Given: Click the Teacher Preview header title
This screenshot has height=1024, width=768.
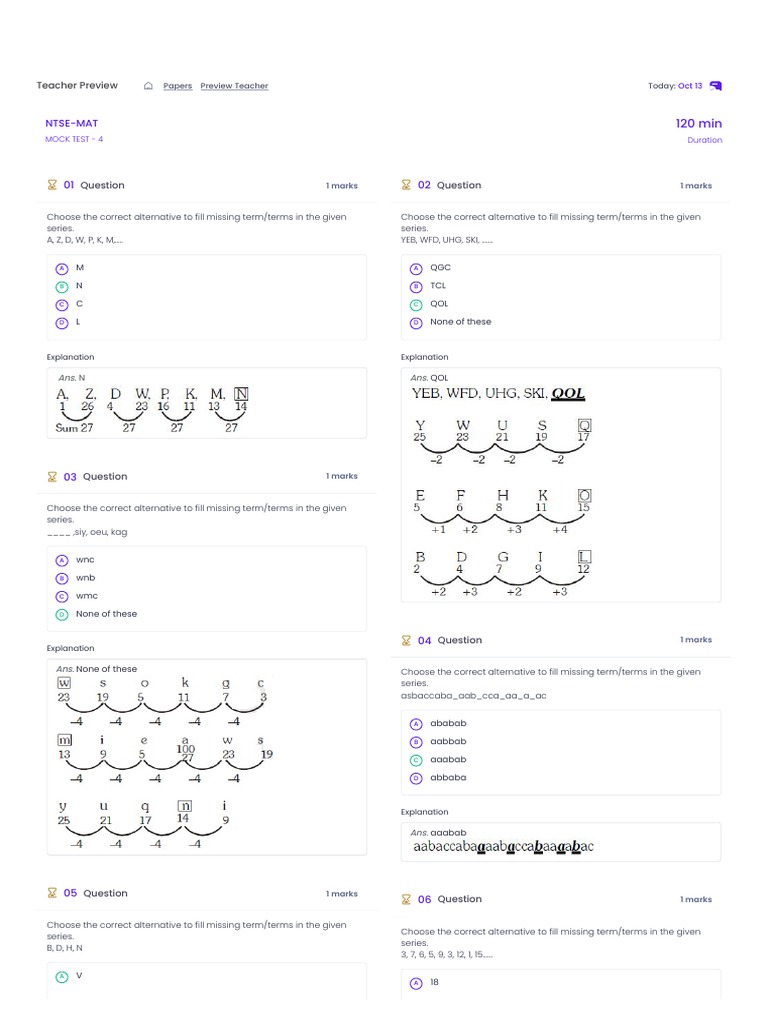Looking at the screenshot, I should pyautogui.click(x=77, y=86).
